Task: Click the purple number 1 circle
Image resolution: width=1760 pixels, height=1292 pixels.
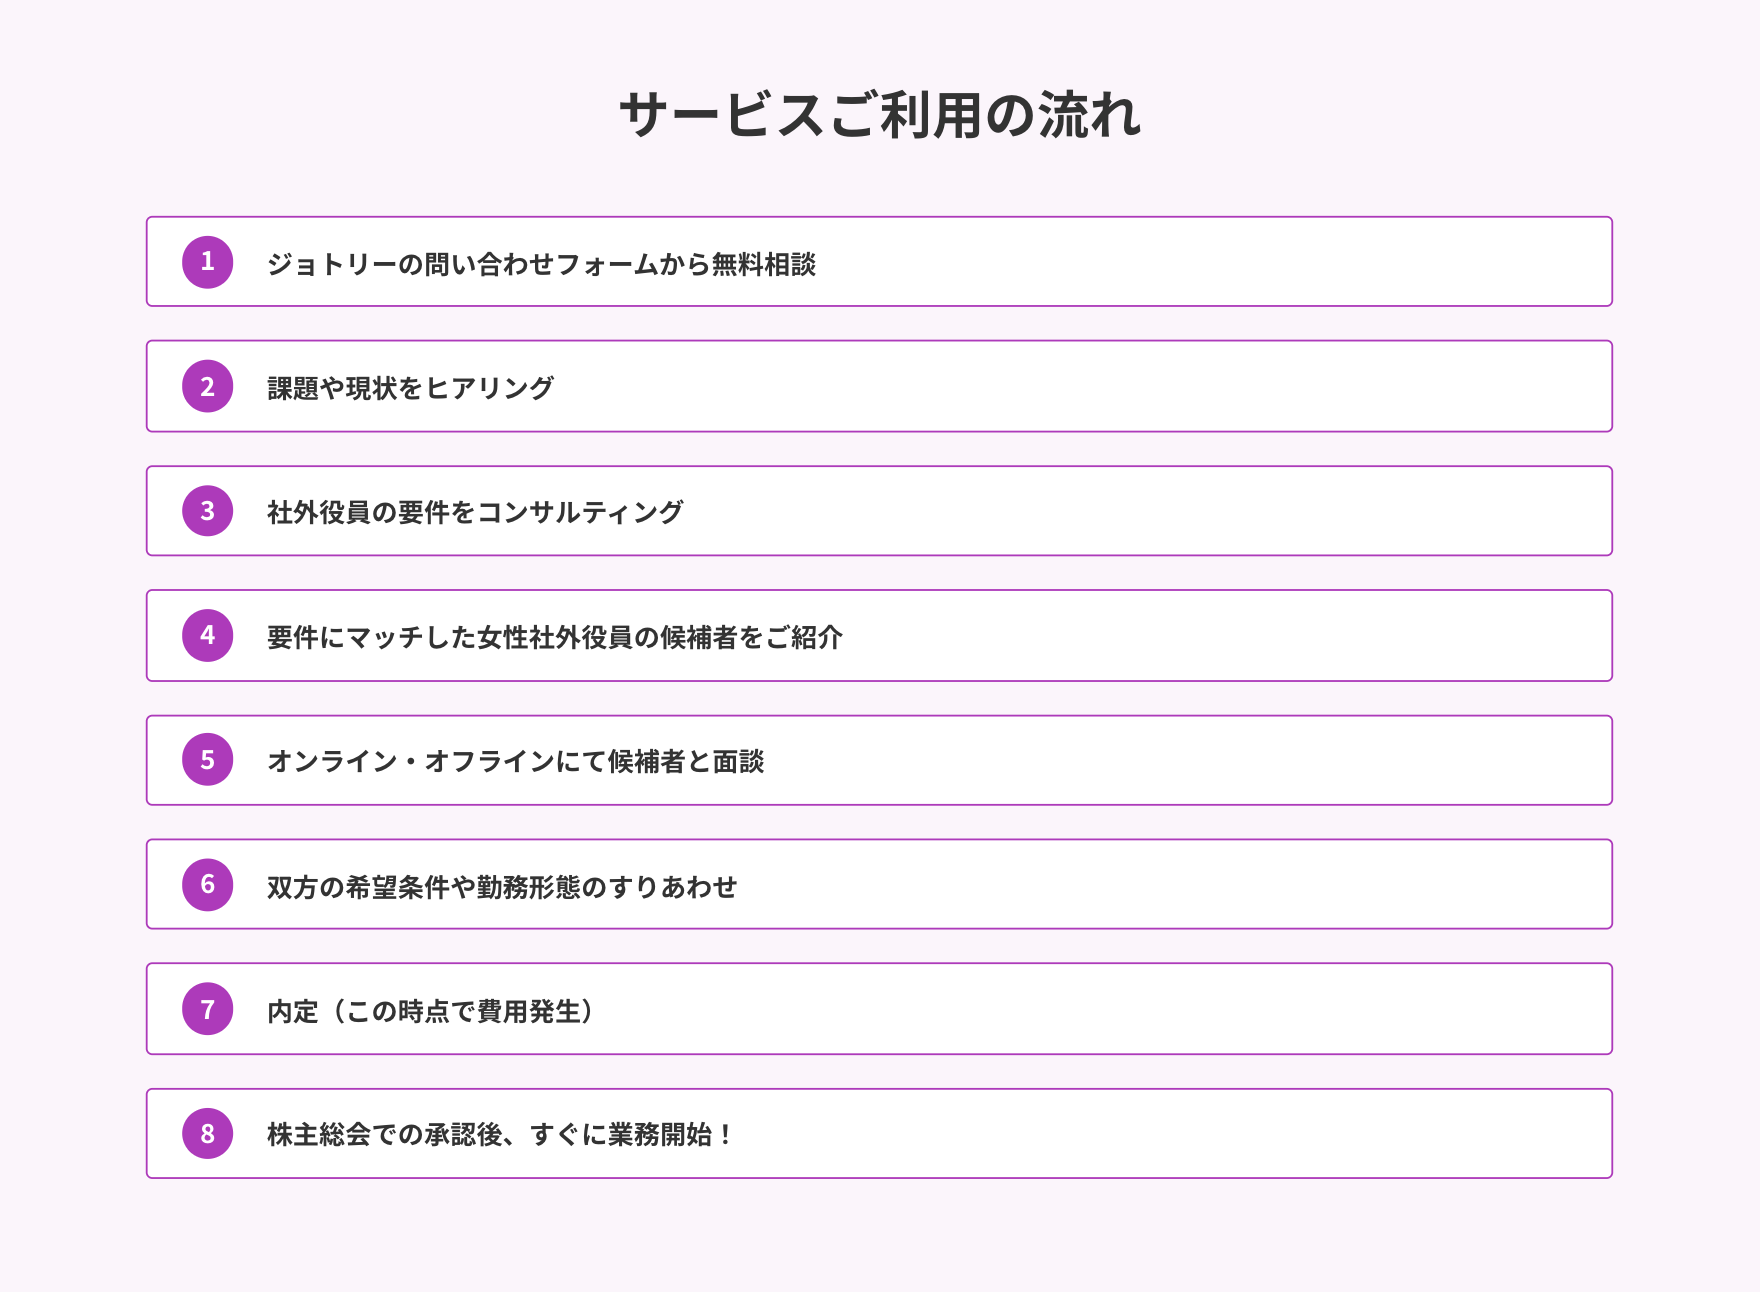Action: [207, 262]
